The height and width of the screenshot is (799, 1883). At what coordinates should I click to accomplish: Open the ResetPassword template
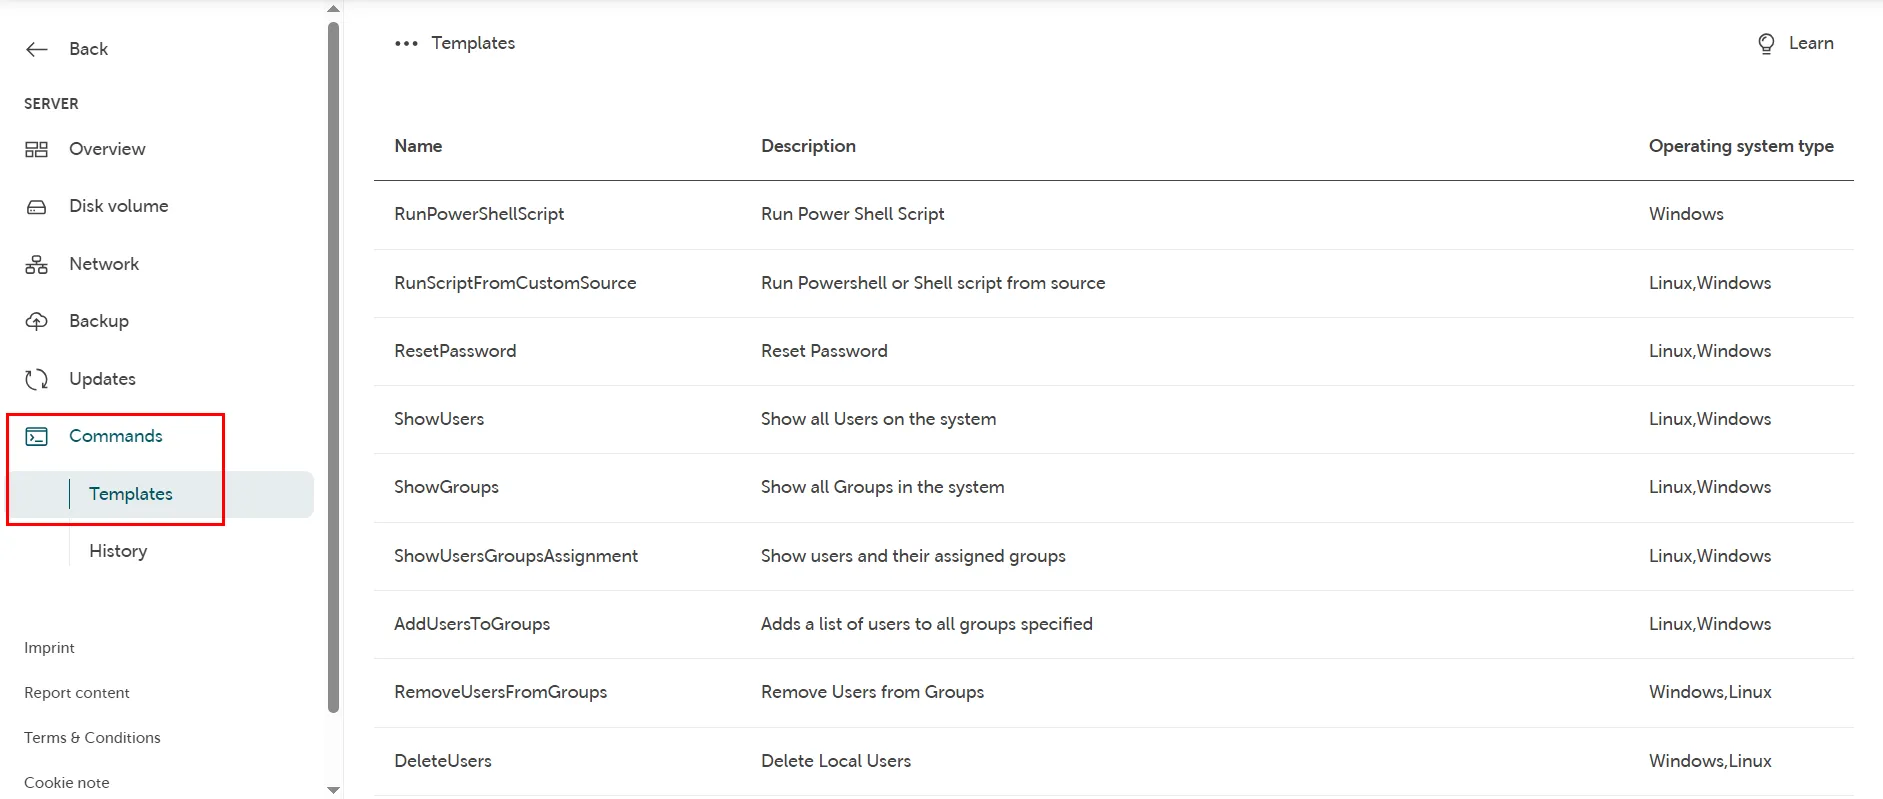coord(455,351)
